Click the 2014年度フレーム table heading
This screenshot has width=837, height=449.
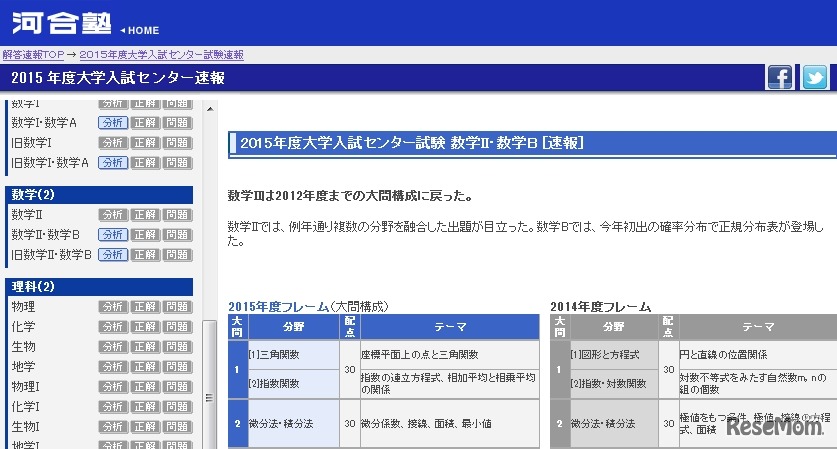[601, 307]
